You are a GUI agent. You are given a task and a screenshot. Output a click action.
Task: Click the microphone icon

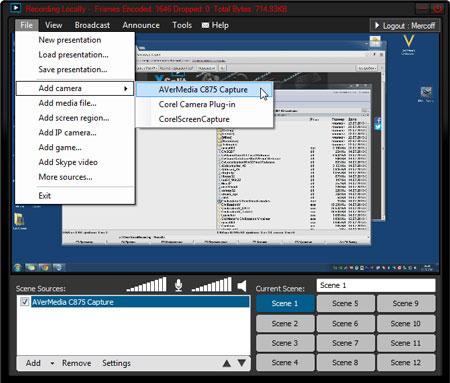[179, 285]
